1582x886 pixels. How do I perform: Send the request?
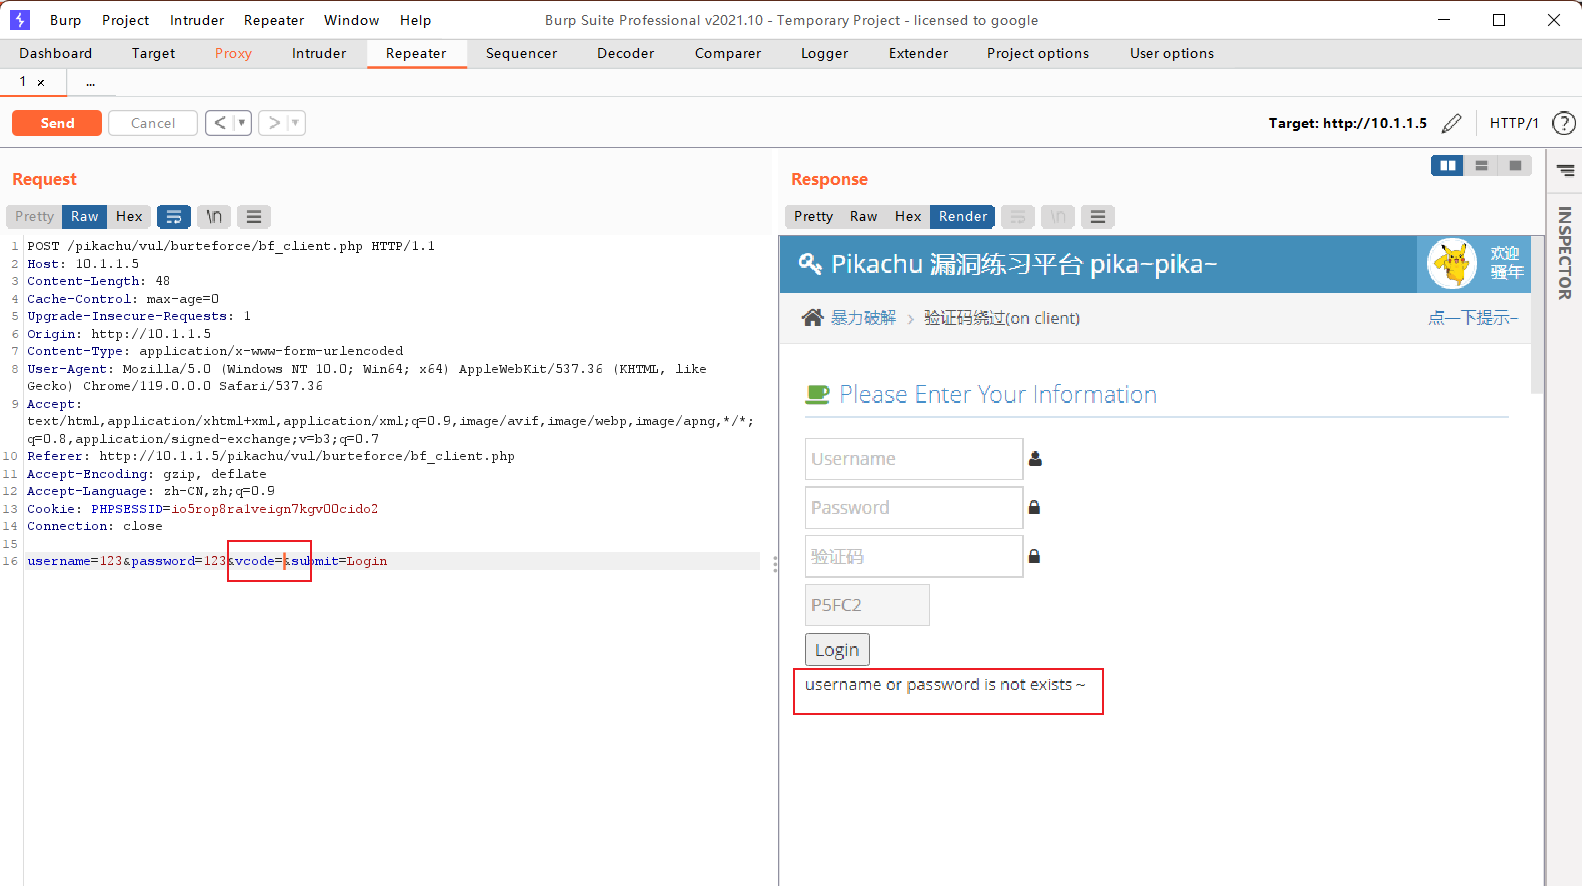[57, 123]
